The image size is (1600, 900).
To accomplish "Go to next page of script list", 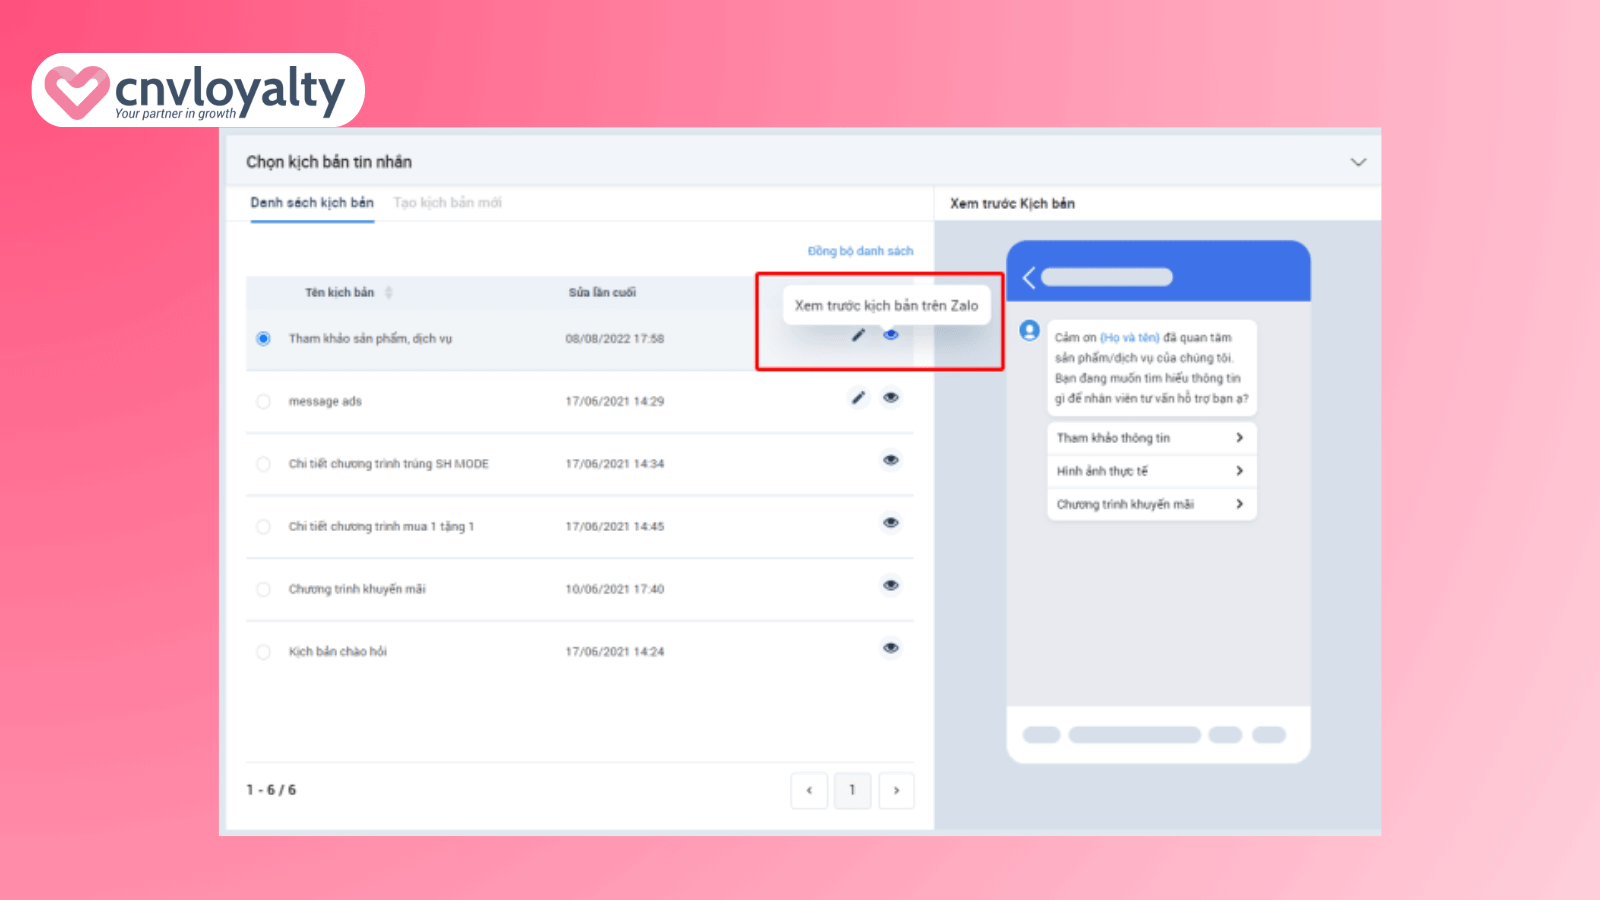I will click(896, 790).
